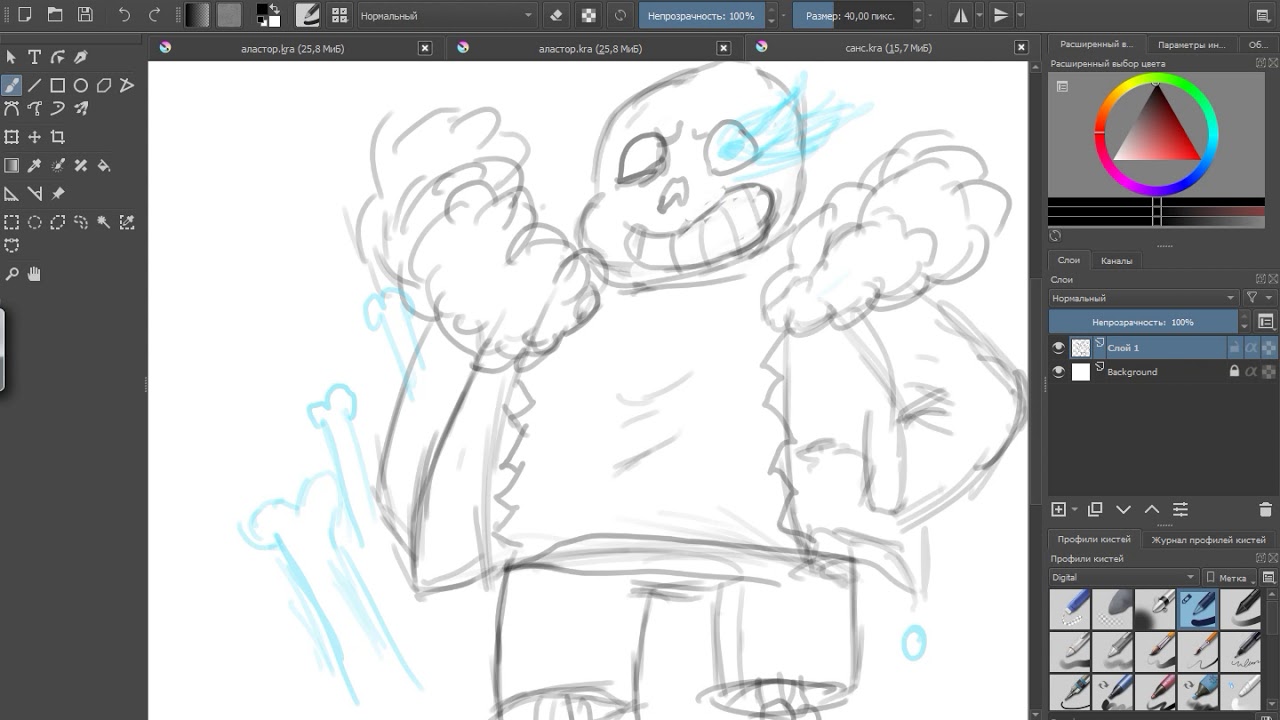Toggle eraser mode
The width and height of the screenshot is (1280, 720).
click(x=558, y=15)
